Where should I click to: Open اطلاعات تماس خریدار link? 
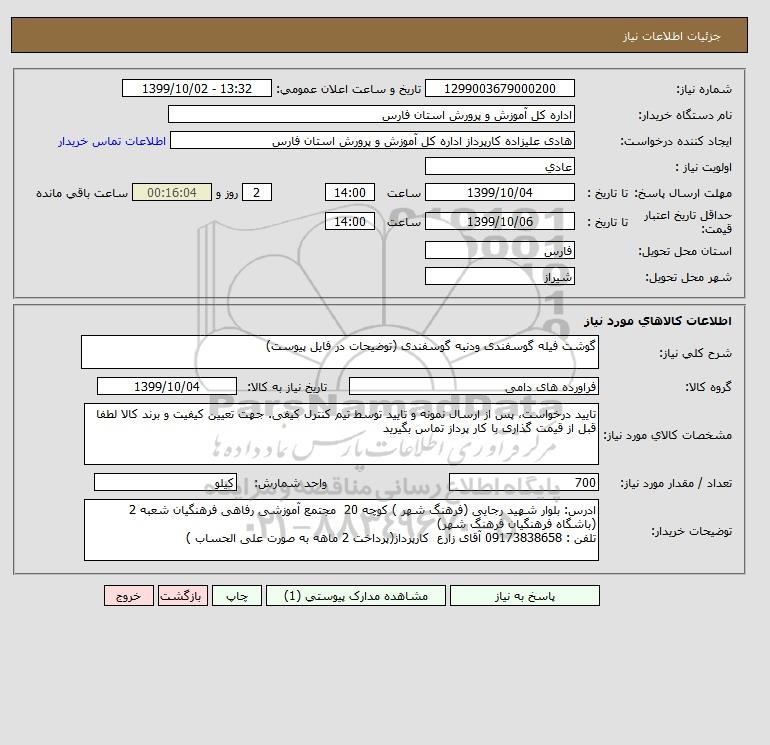point(112,141)
